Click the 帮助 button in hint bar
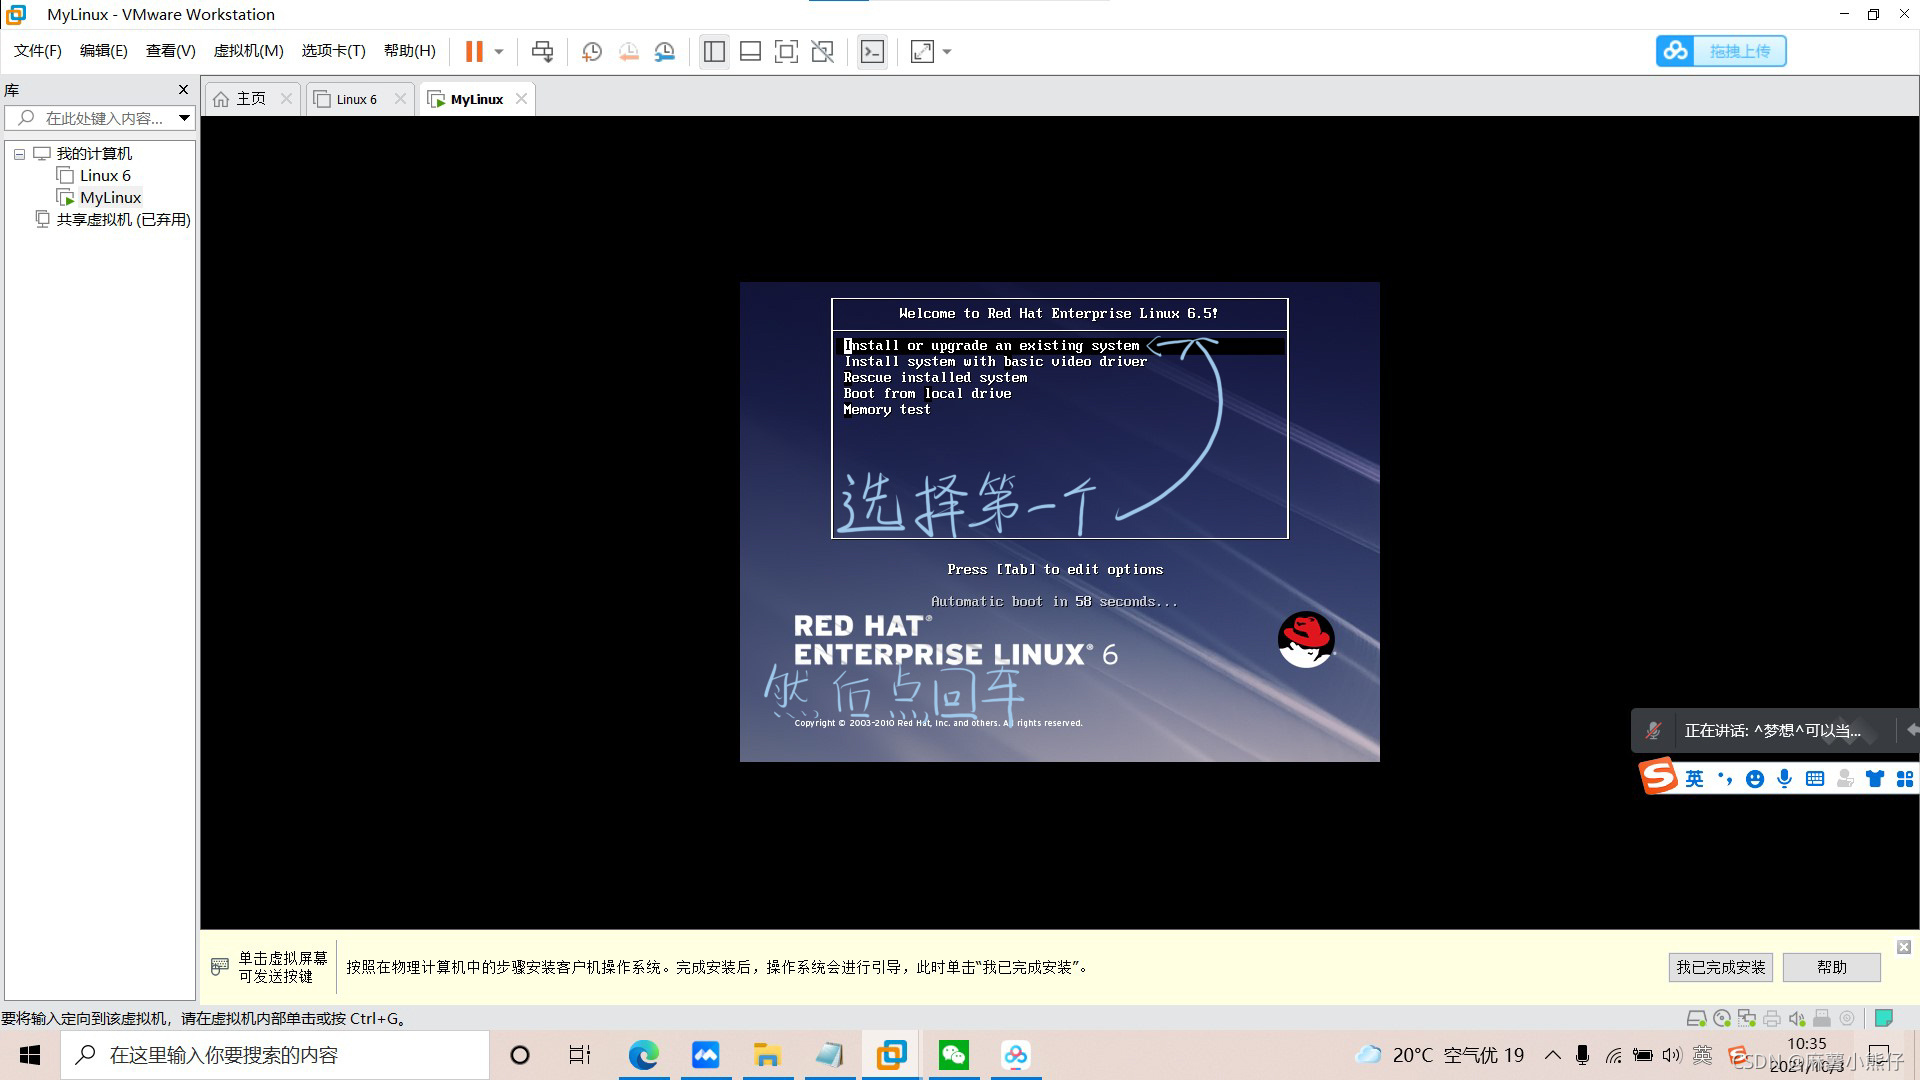Image resolution: width=1920 pixels, height=1080 pixels. tap(1831, 967)
